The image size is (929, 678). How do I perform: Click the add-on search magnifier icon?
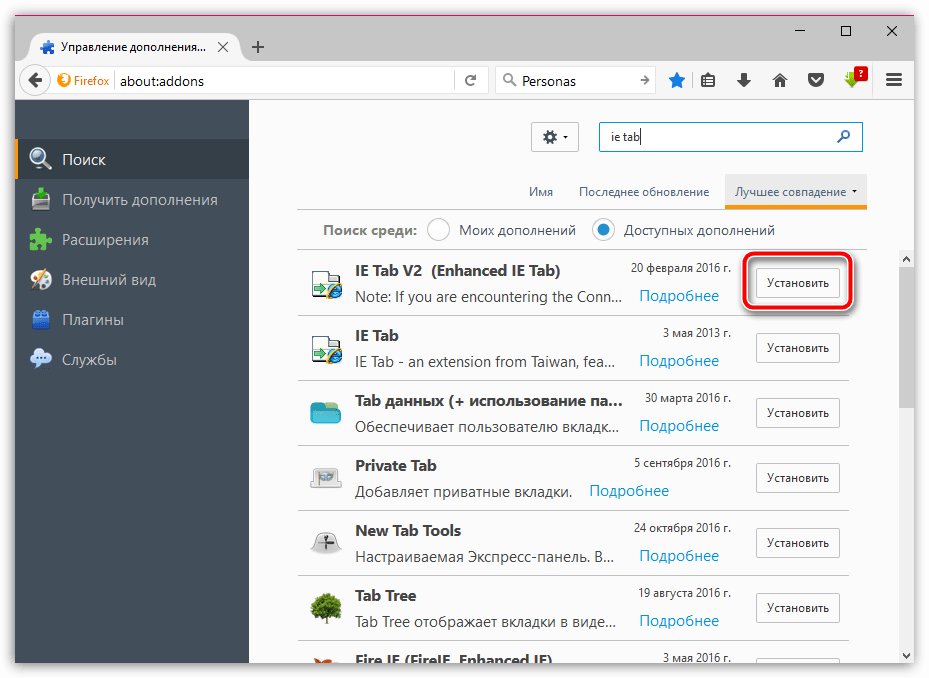point(843,136)
